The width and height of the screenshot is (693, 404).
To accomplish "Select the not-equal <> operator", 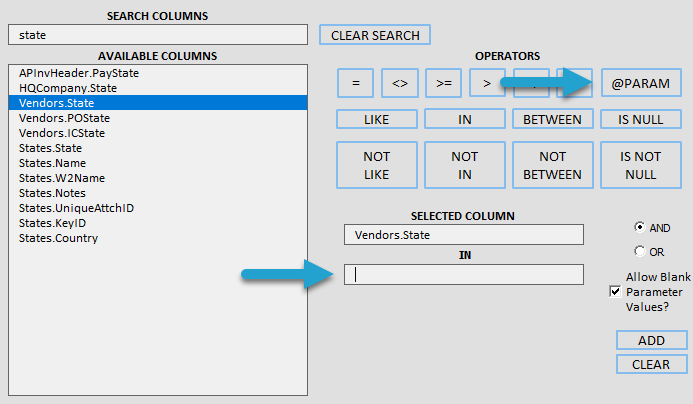I will point(400,83).
